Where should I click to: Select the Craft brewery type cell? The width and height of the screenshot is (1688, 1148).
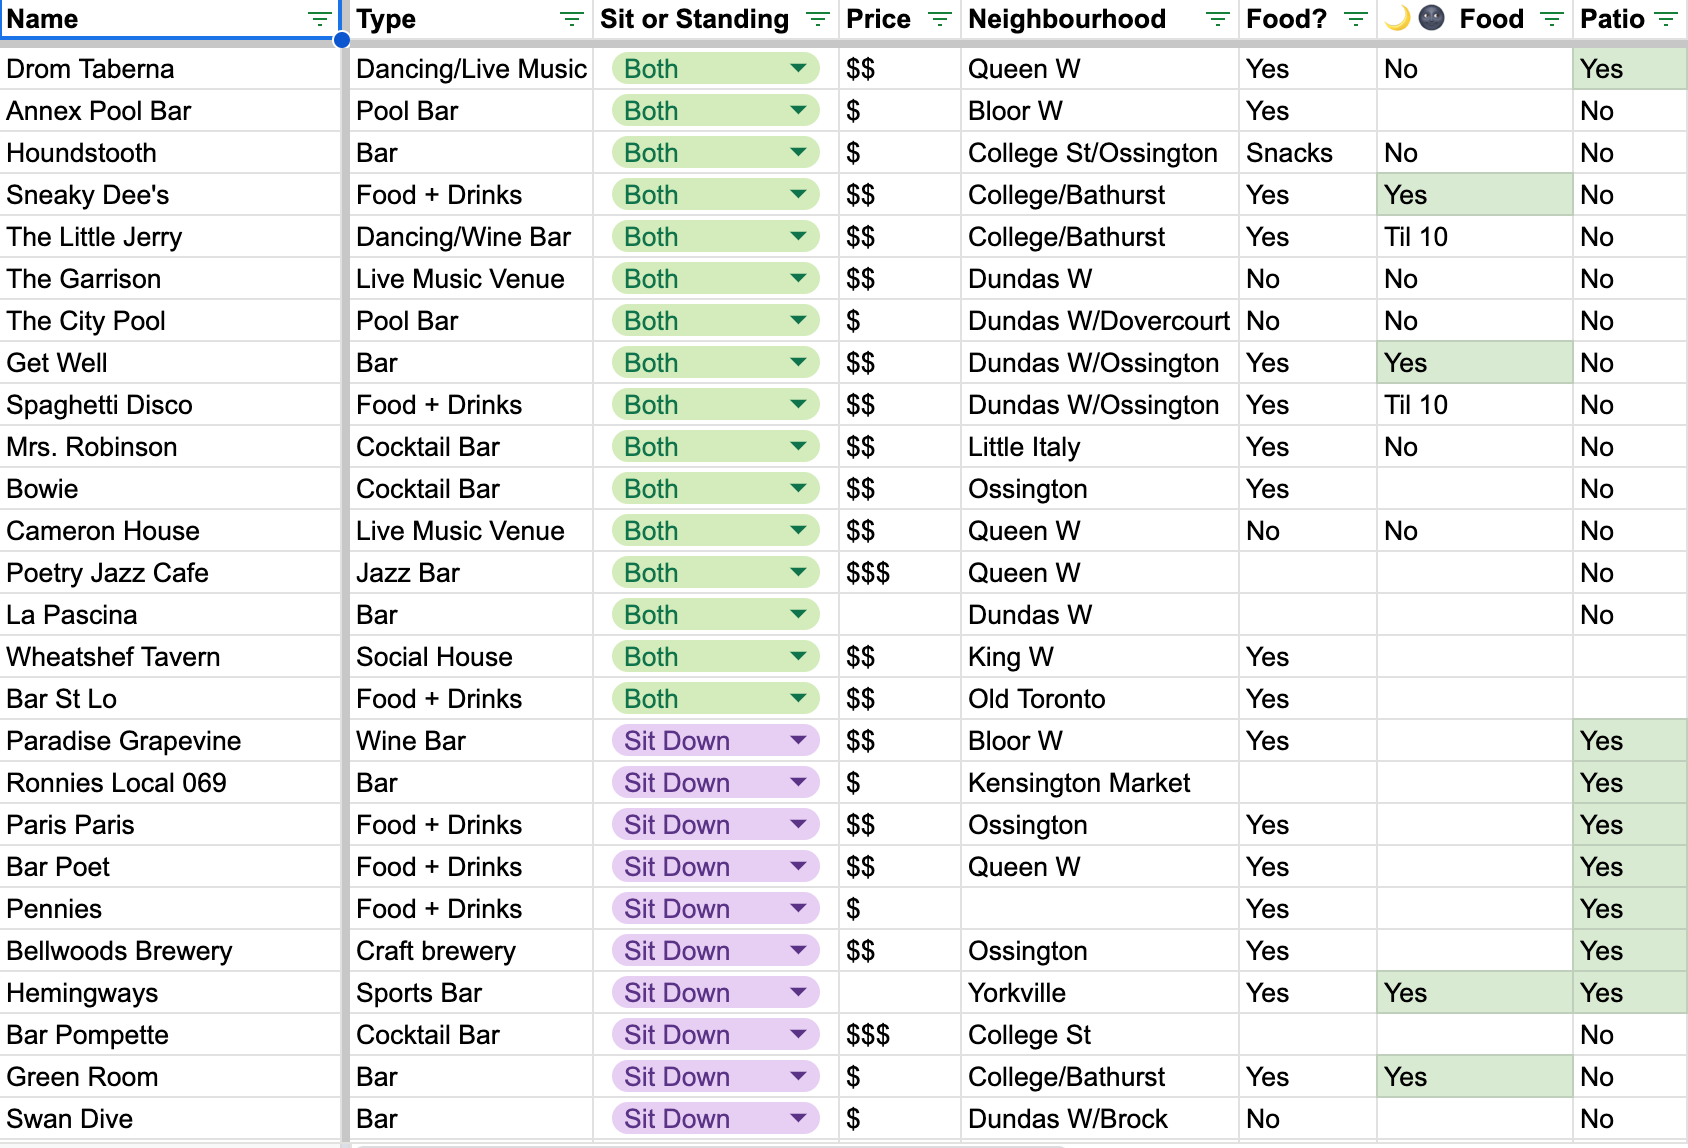coord(470,951)
